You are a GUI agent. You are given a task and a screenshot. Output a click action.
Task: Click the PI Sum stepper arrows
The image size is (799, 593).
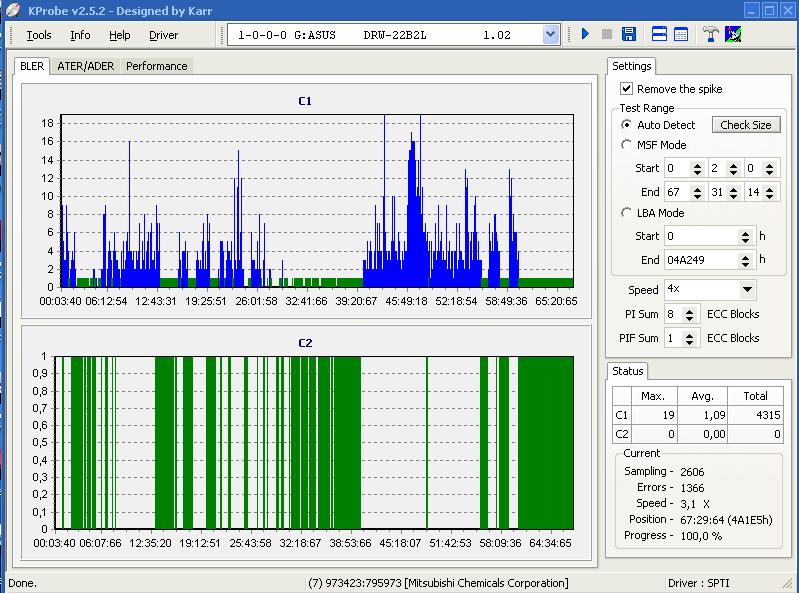pos(690,315)
